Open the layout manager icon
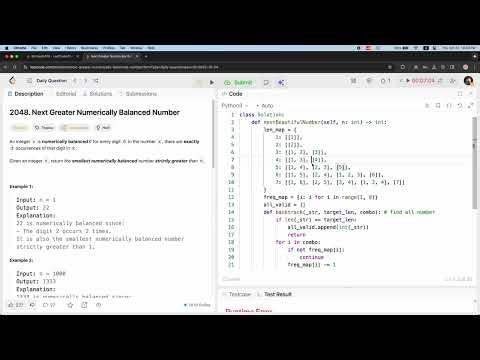480x360 pixels. [x=354, y=81]
